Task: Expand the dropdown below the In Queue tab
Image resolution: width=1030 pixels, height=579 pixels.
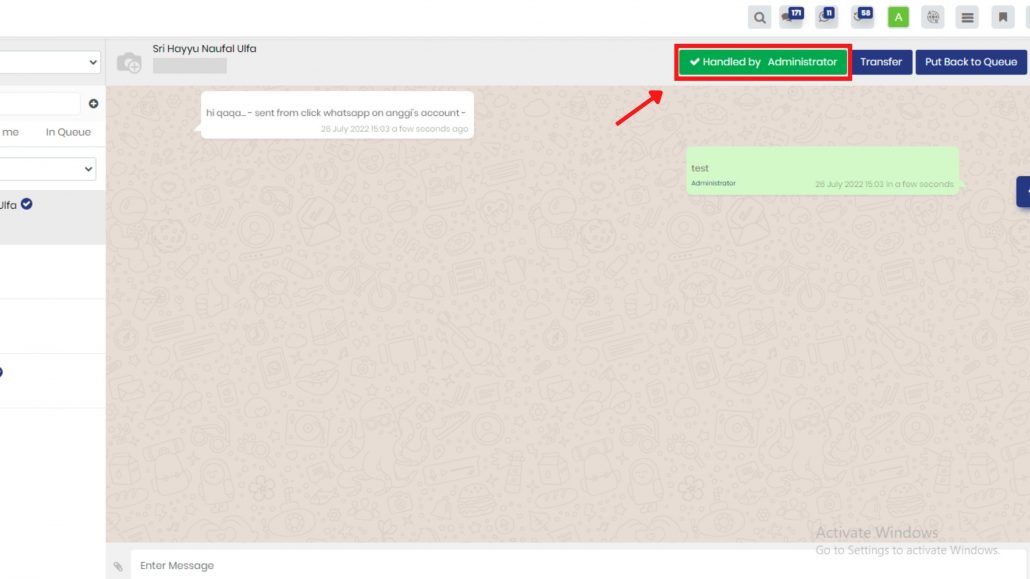Action: click(x=47, y=169)
